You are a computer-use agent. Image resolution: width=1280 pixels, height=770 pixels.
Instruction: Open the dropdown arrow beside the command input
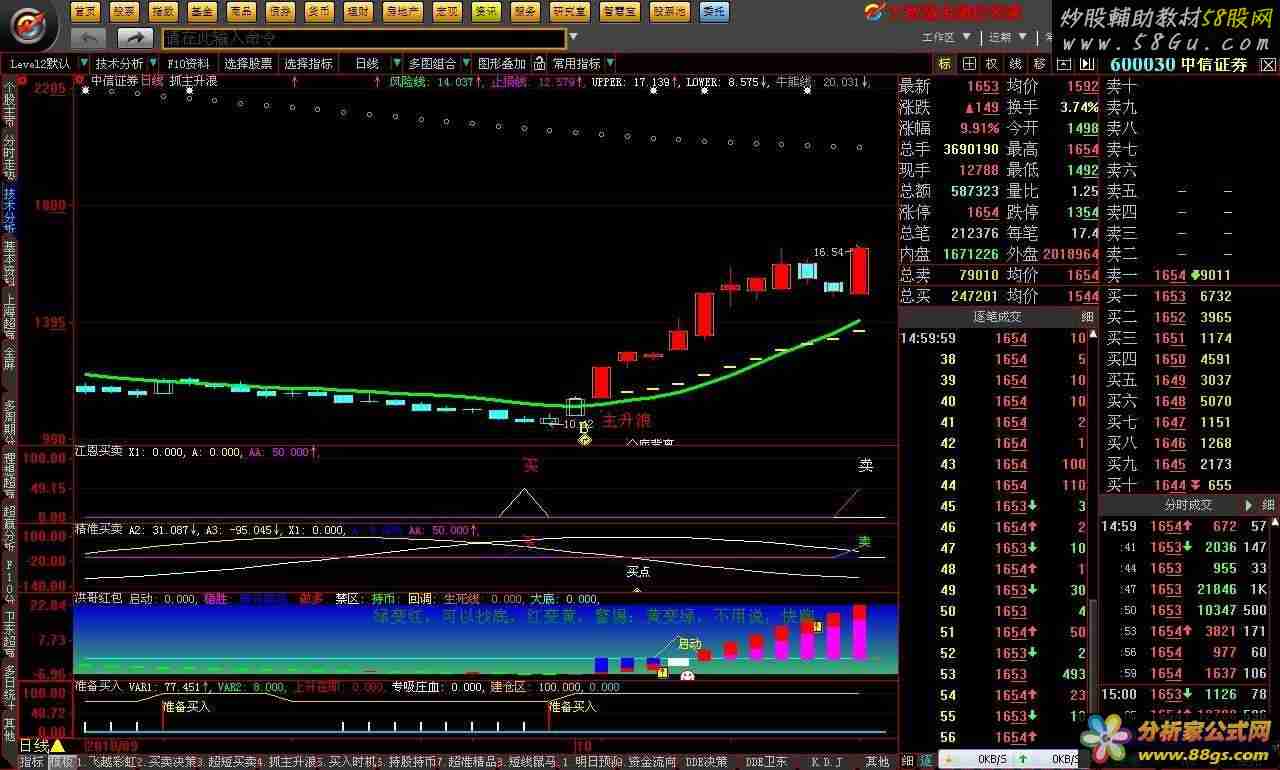[x=573, y=38]
